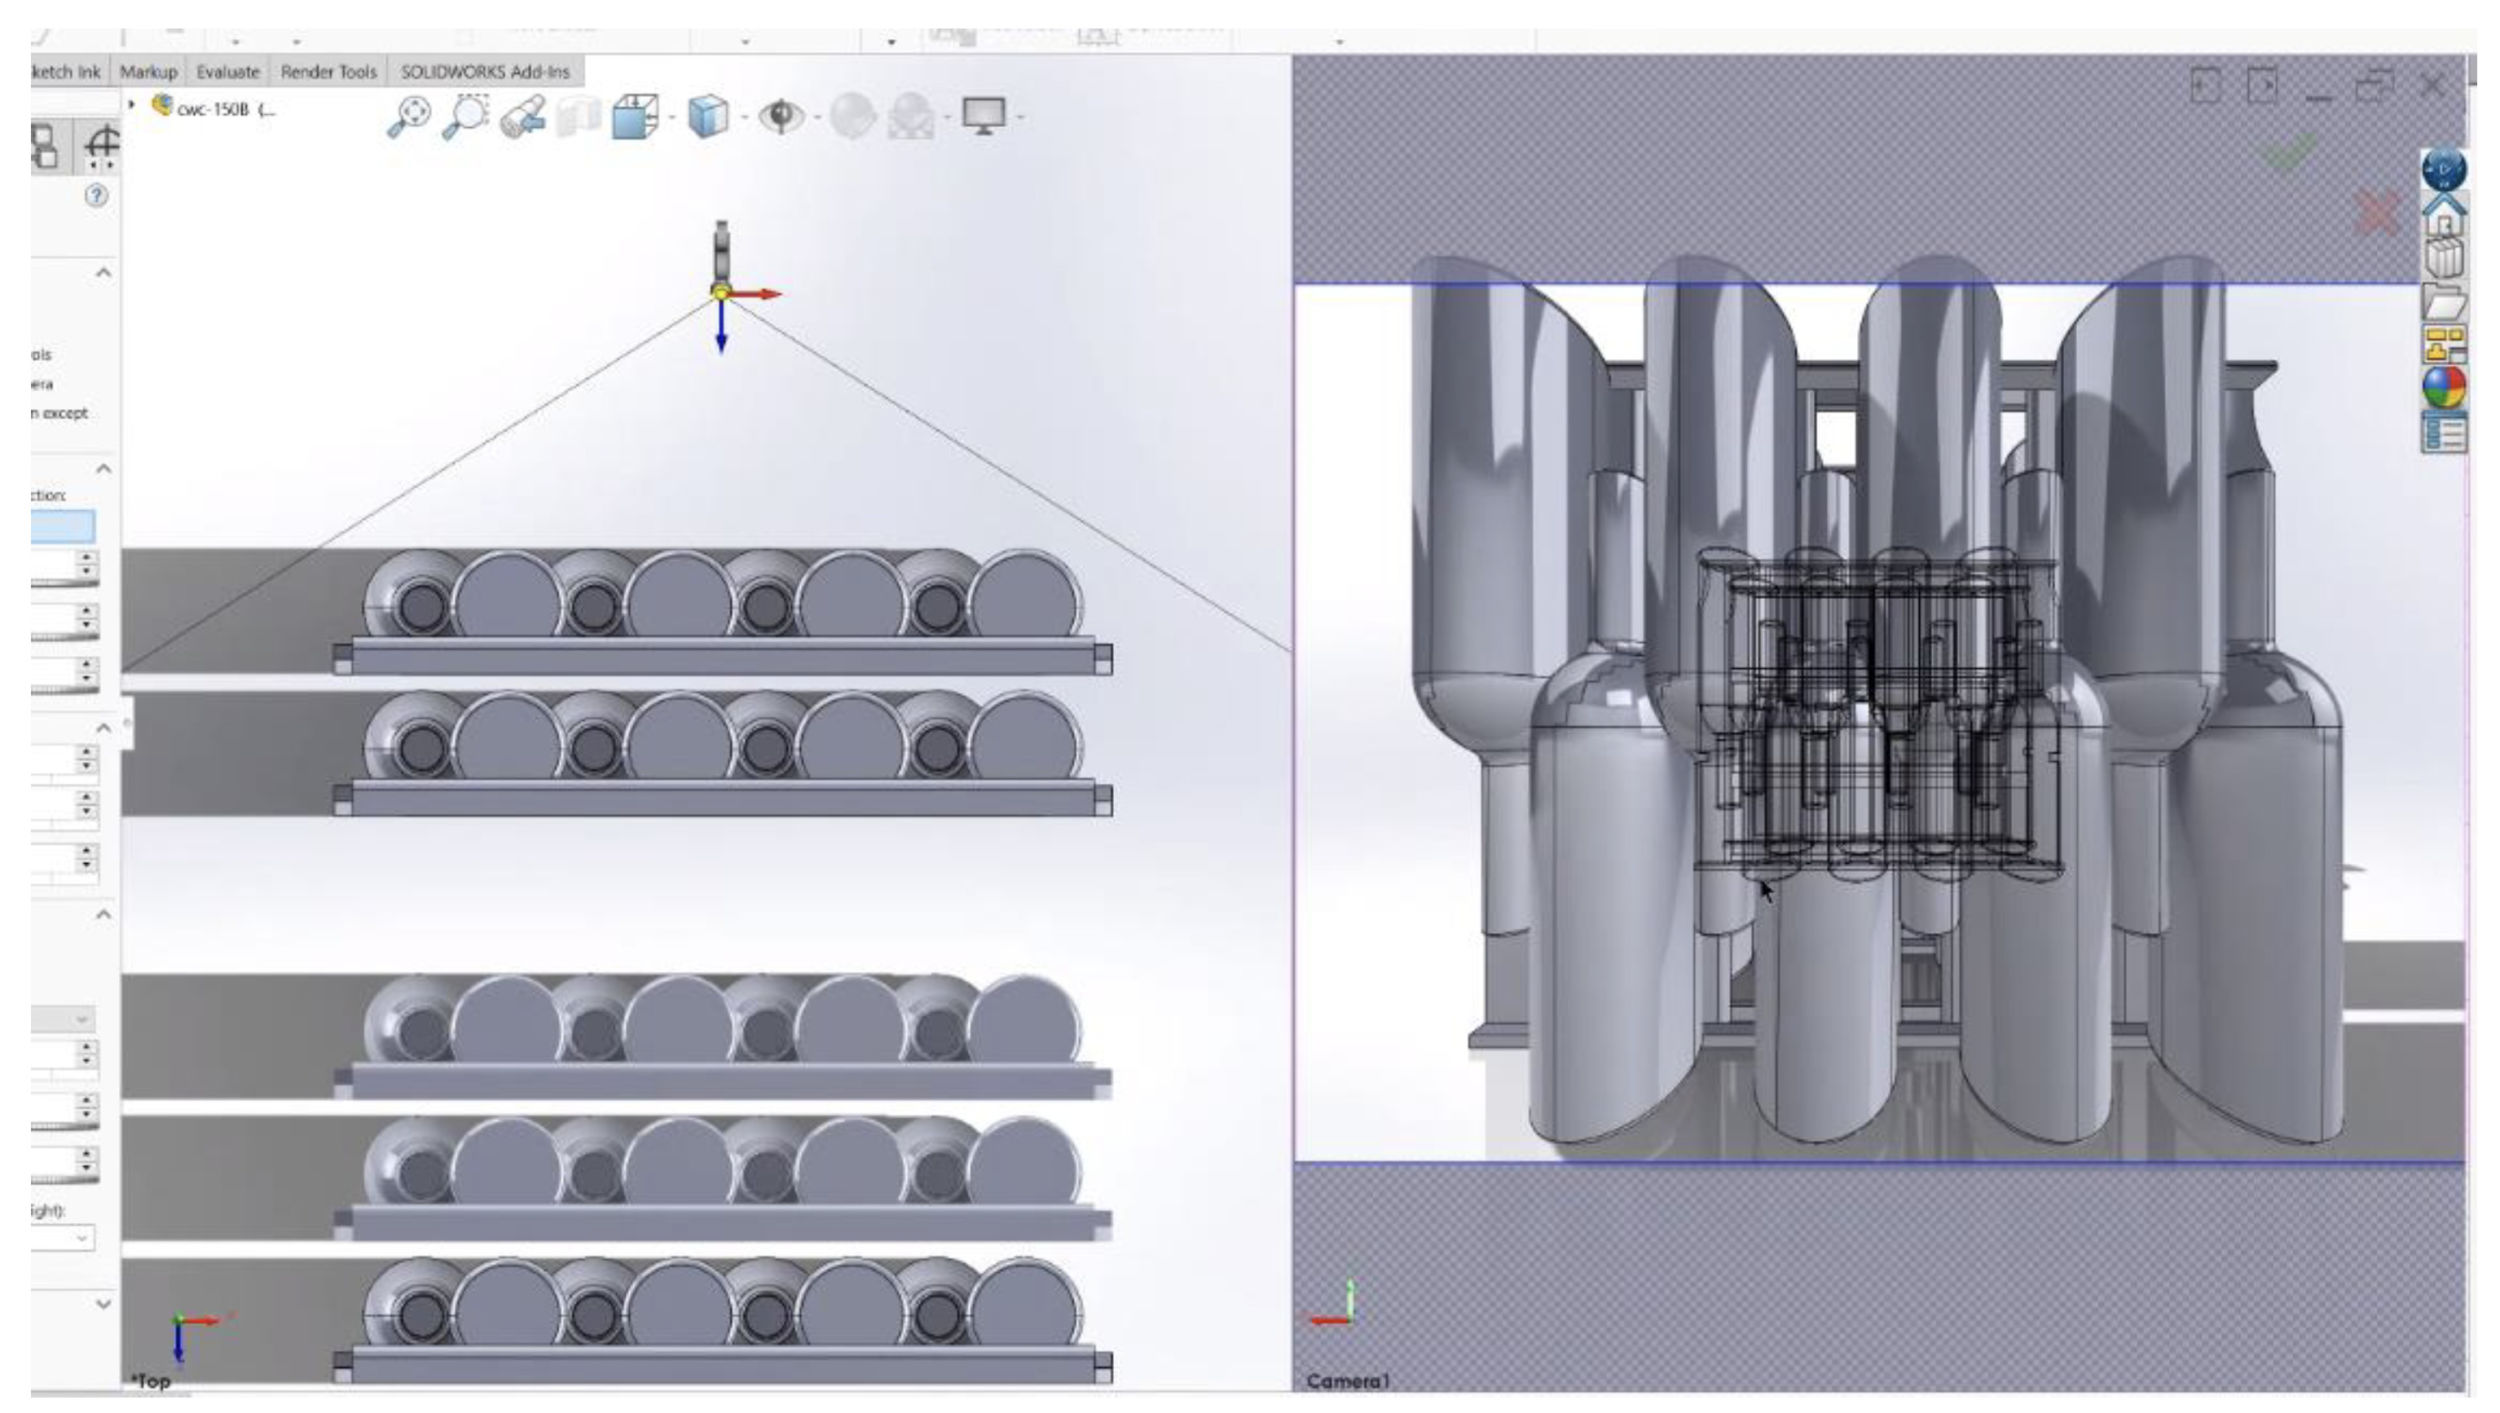Open SOLIDWORKS Resources home icon
This screenshot has width=2500, height=1413.
pos(2444,214)
